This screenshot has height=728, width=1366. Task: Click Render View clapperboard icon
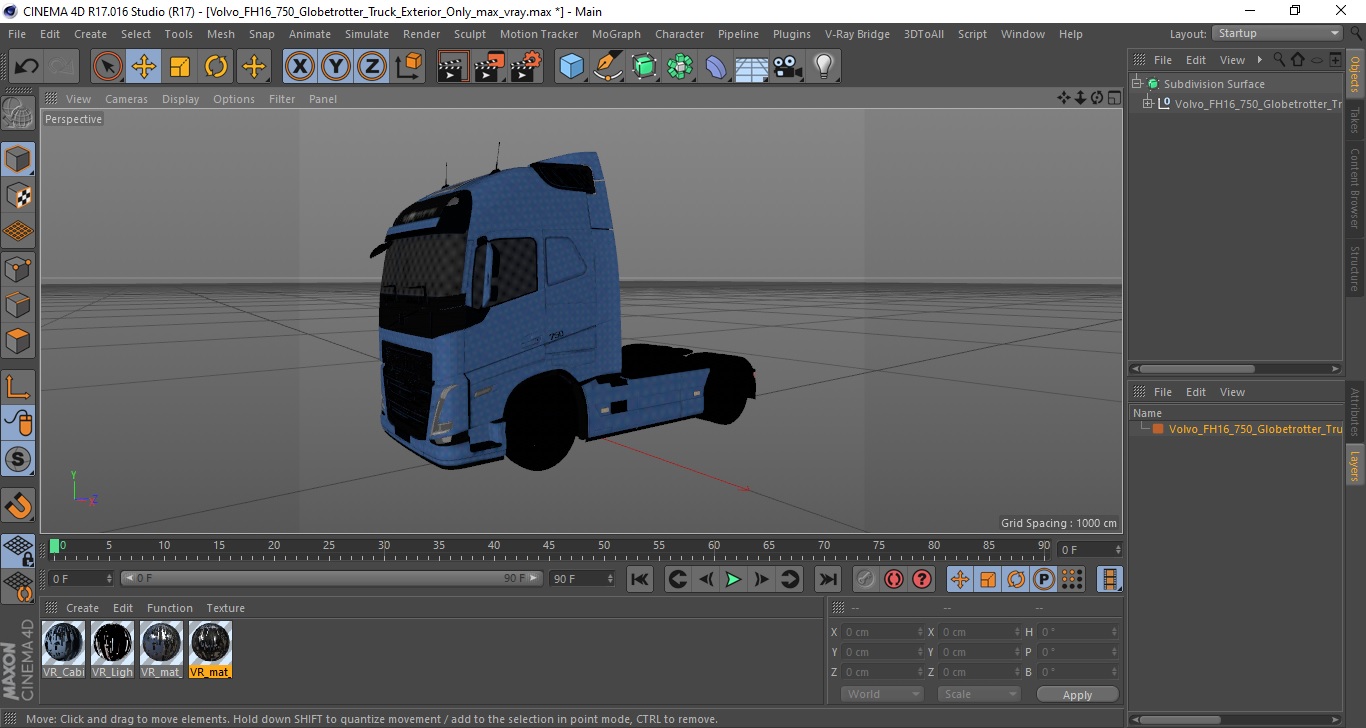click(453, 67)
